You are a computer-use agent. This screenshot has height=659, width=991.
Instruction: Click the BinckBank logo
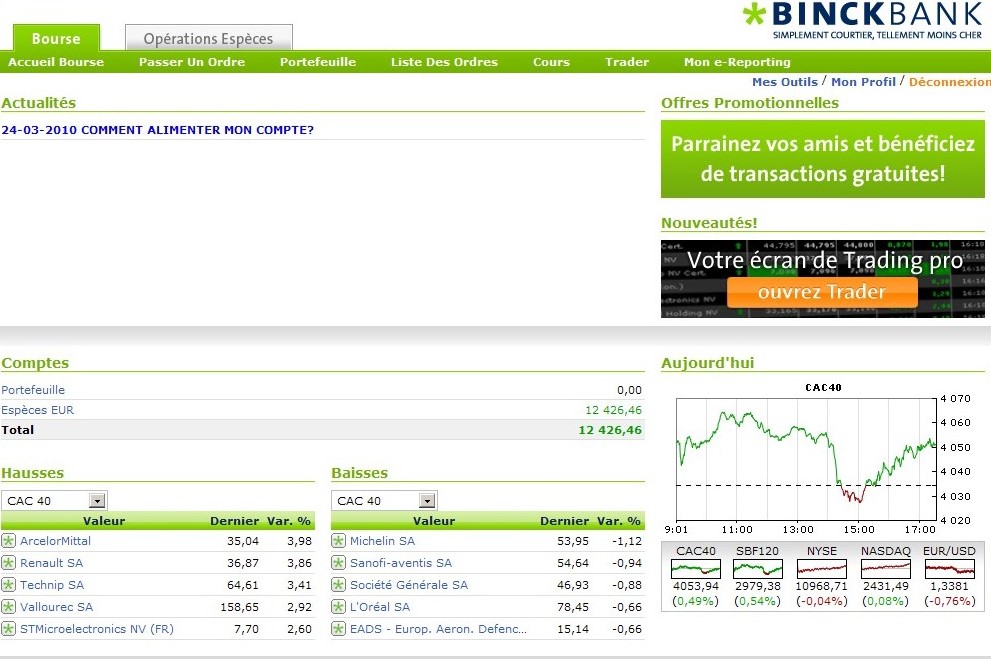click(863, 20)
